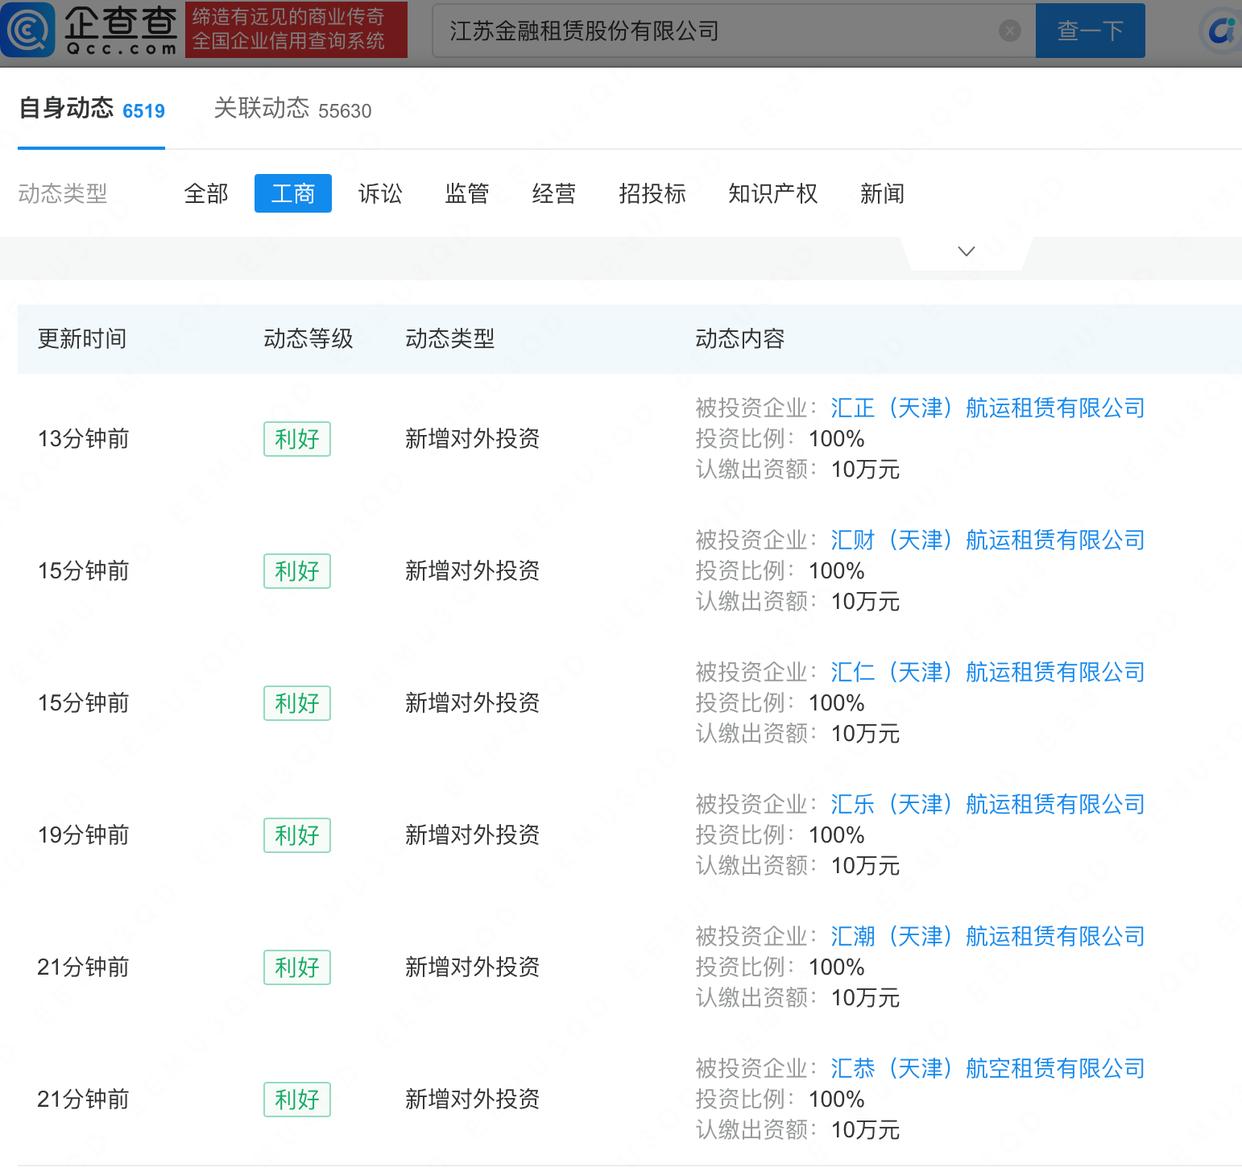Click the Qcc.com logo icon
Image resolution: width=1242 pixels, height=1168 pixels.
pos(28,30)
